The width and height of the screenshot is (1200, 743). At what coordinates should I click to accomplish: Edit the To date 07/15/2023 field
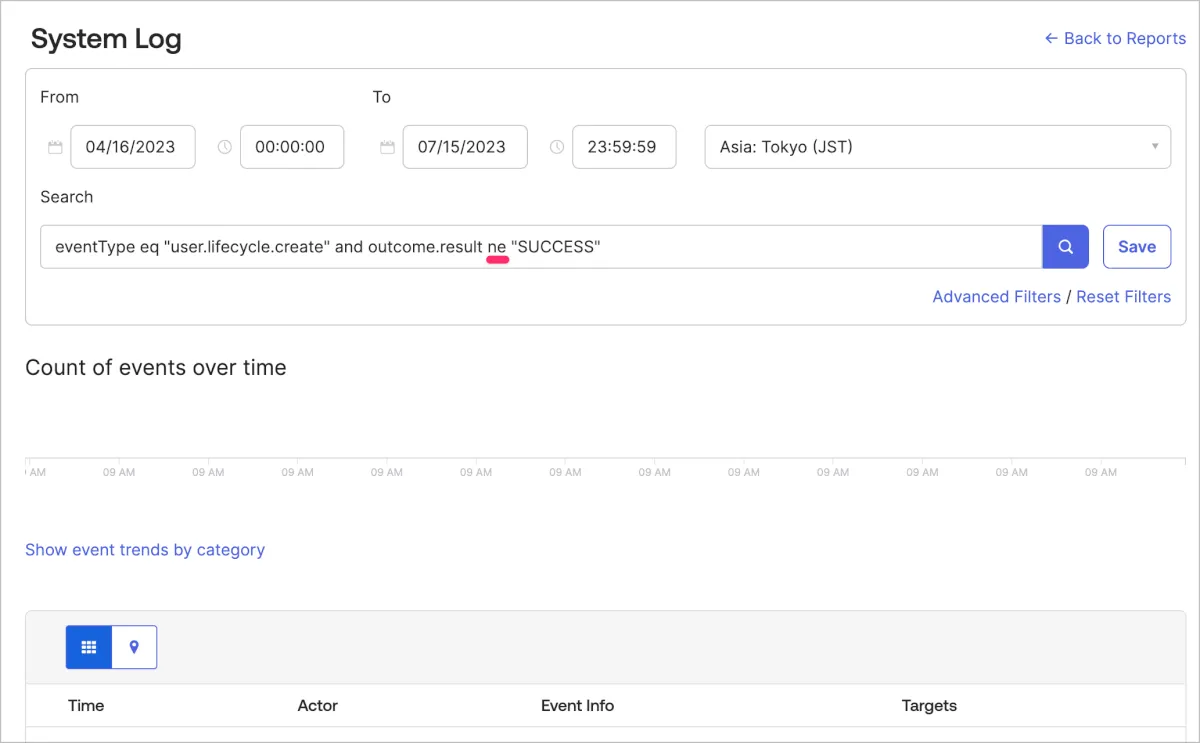(x=464, y=147)
